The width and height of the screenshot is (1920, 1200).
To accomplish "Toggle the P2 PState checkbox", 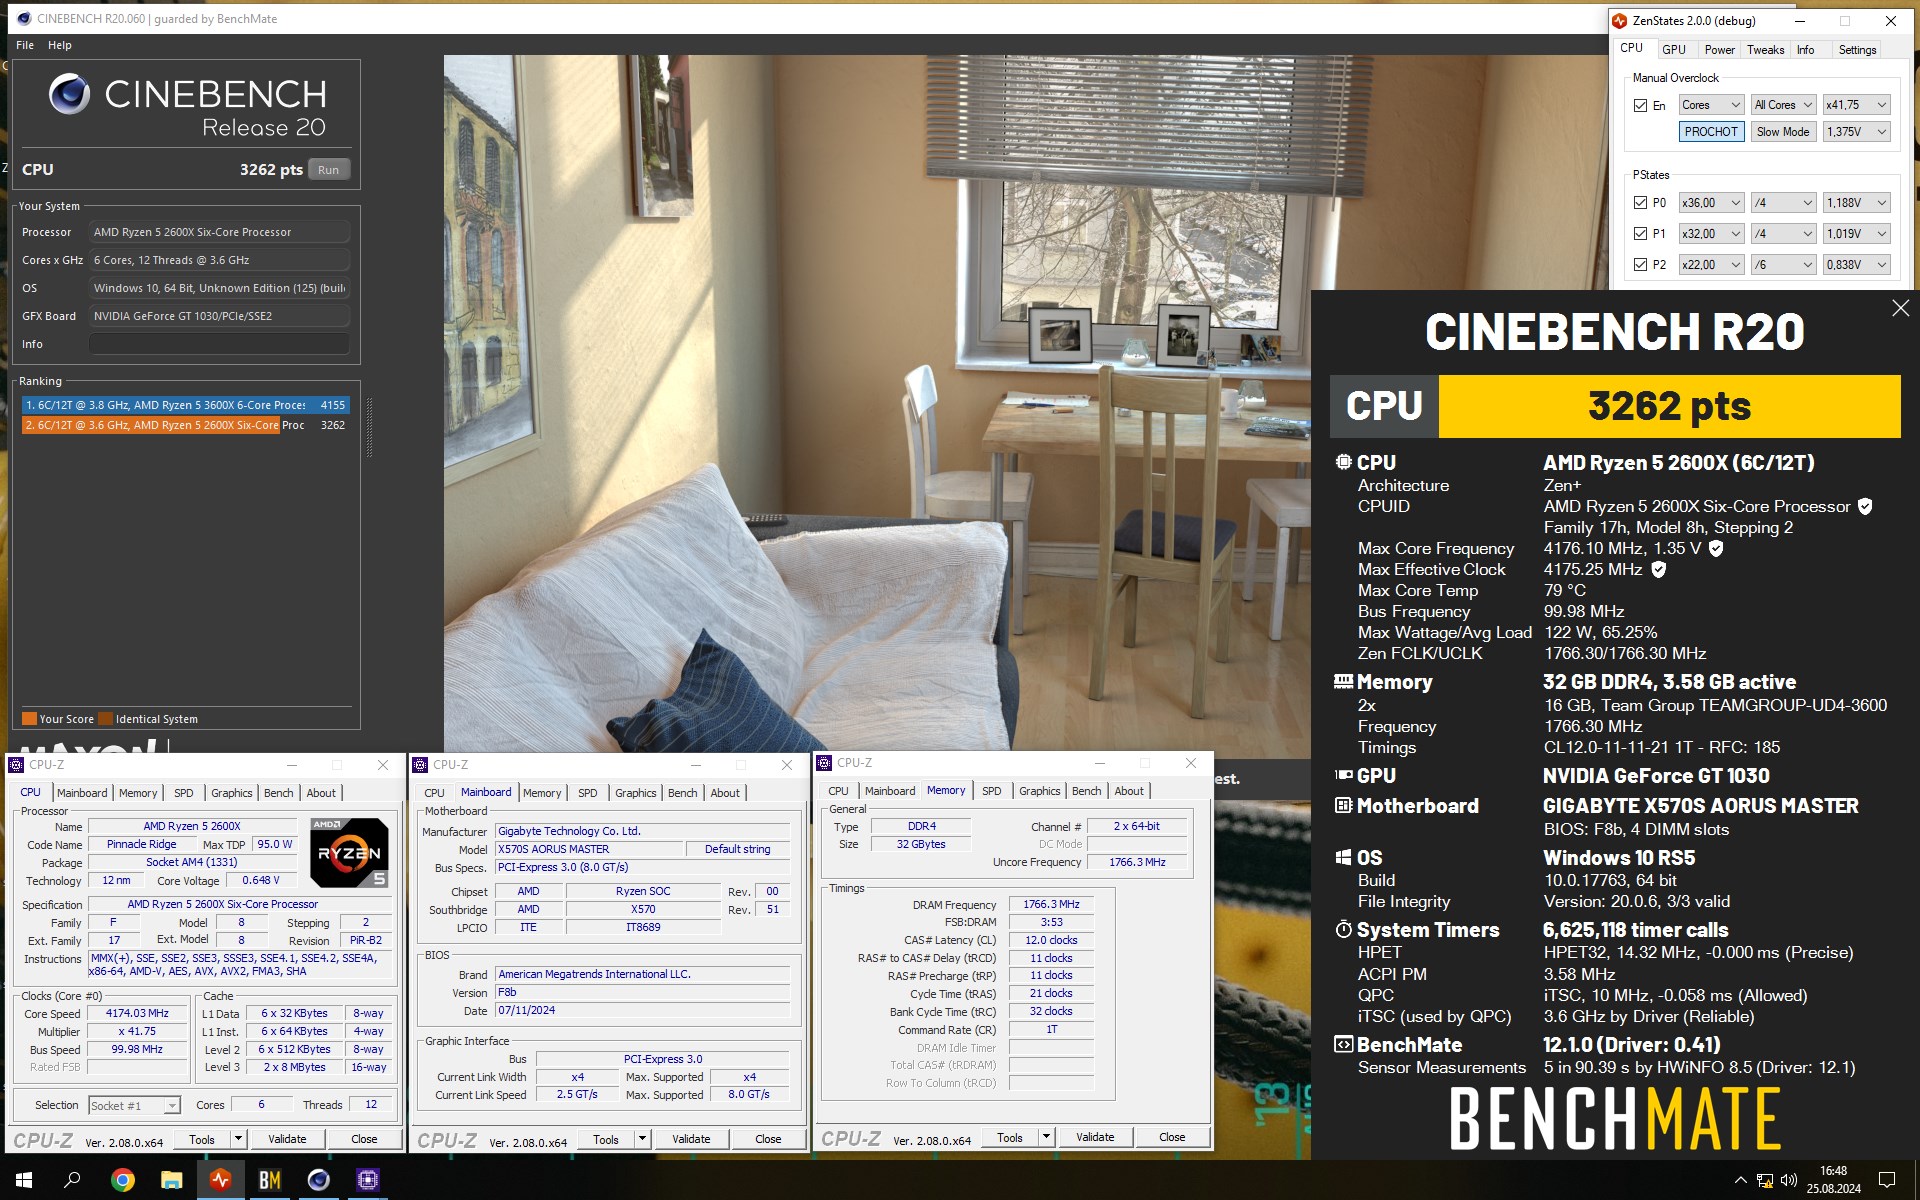I will [1640, 264].
